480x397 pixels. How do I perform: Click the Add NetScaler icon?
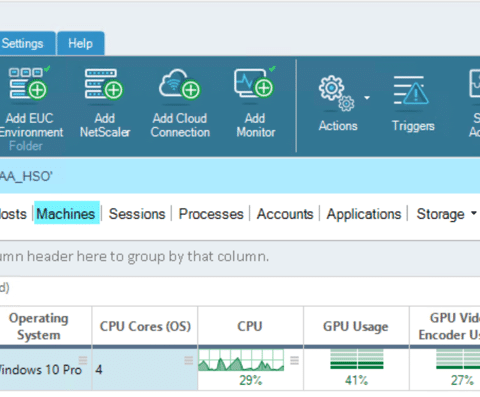click(x=104, y=84)
